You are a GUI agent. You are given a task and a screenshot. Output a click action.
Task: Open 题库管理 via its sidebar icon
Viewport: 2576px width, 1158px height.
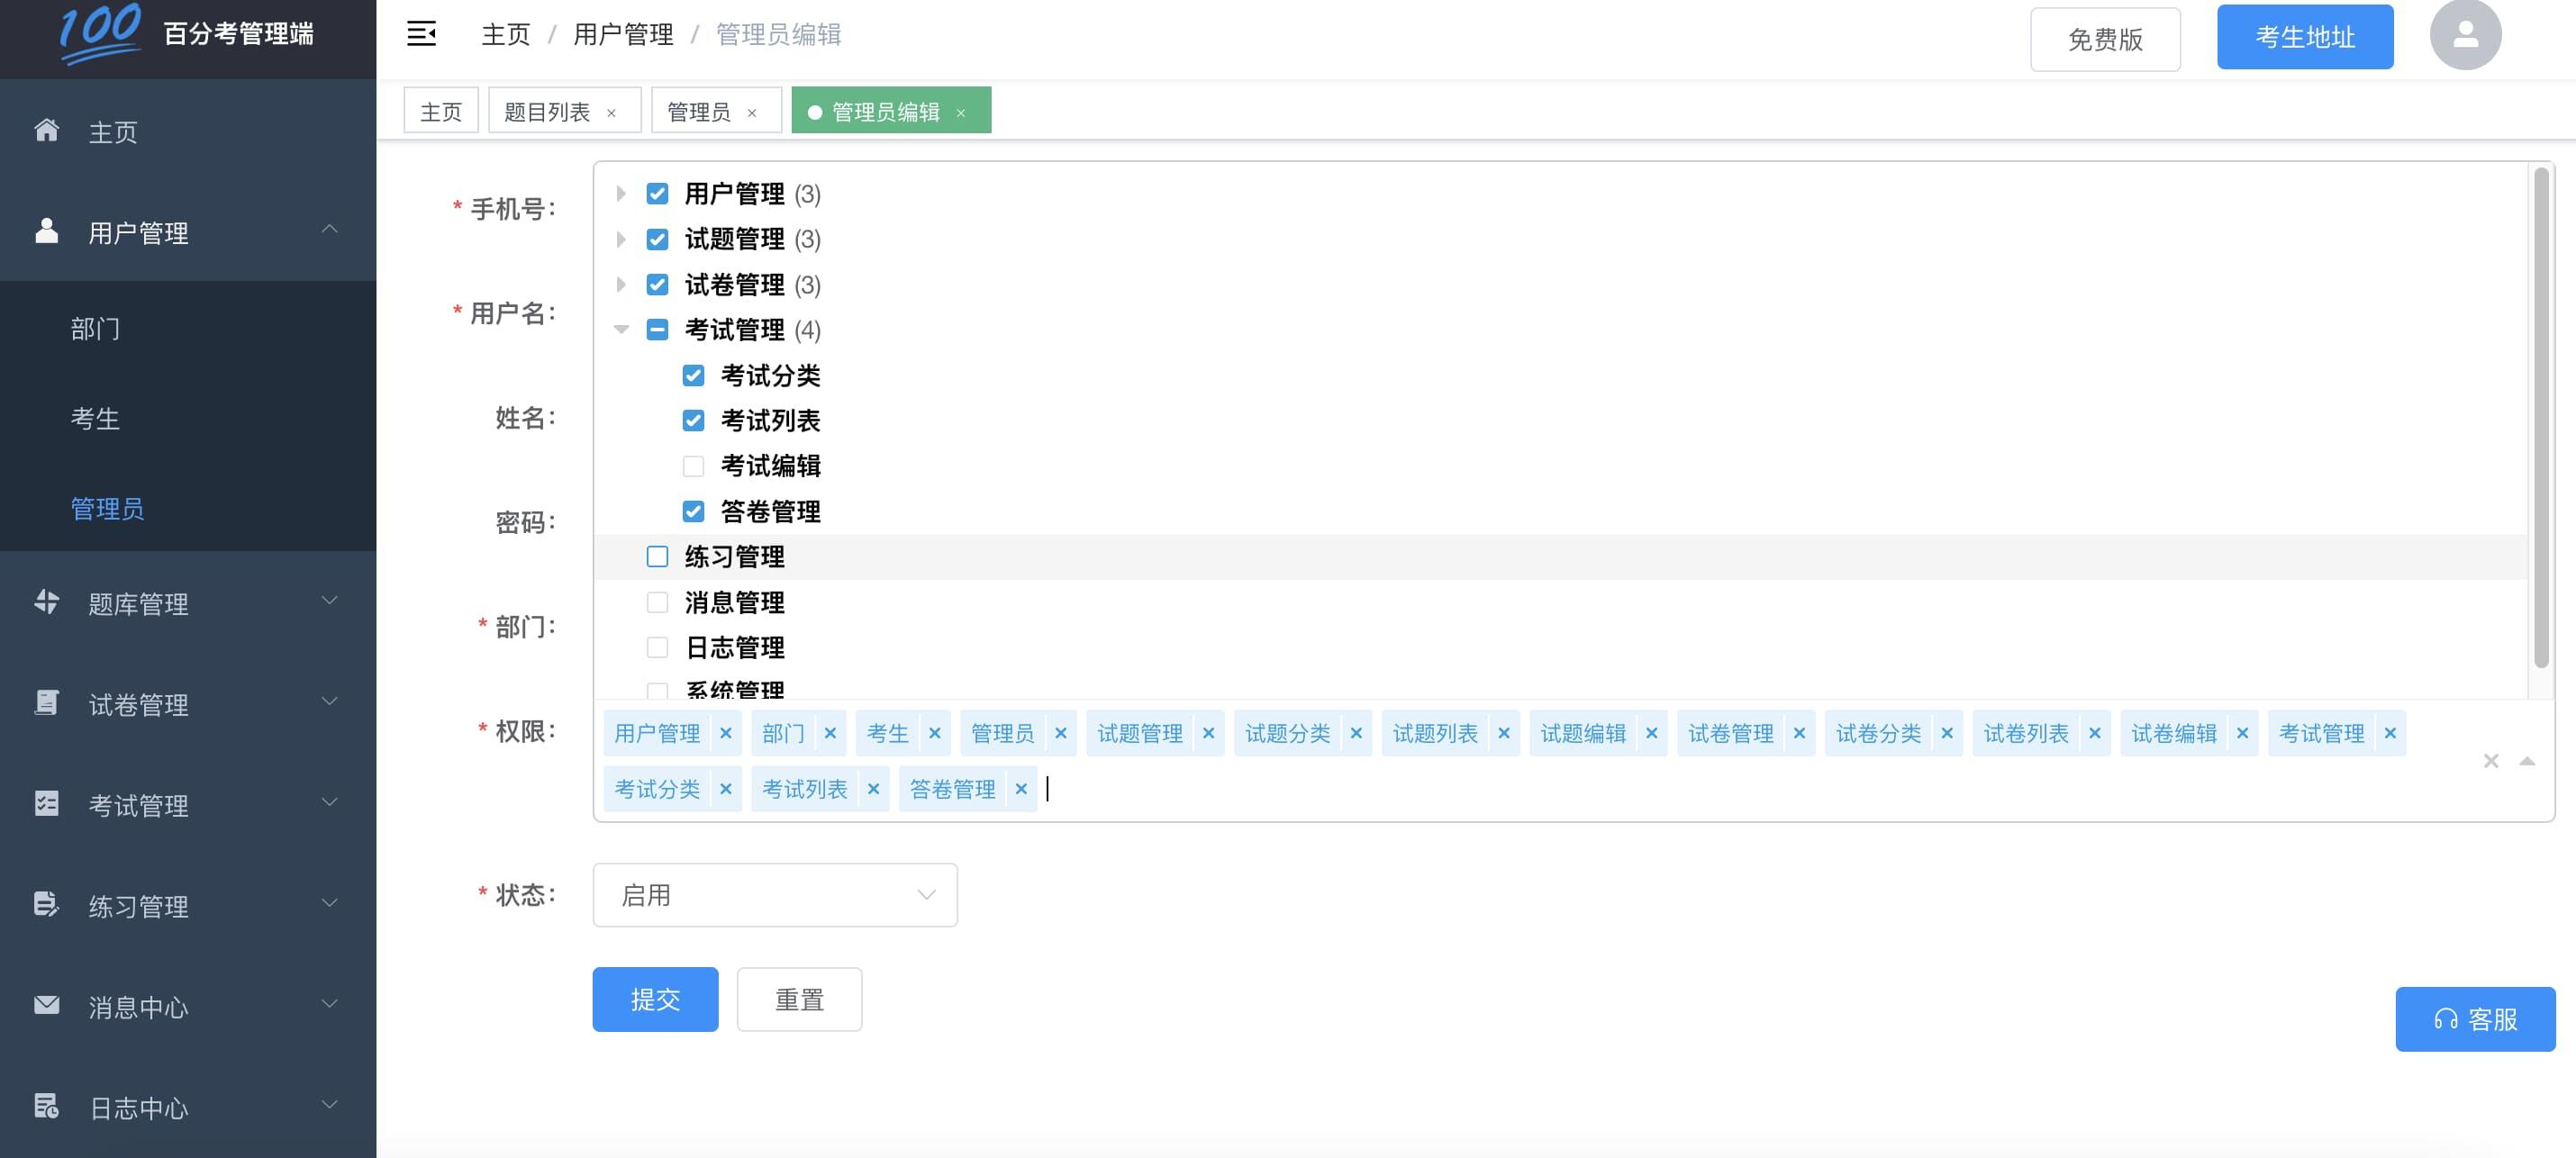point(45,602)
